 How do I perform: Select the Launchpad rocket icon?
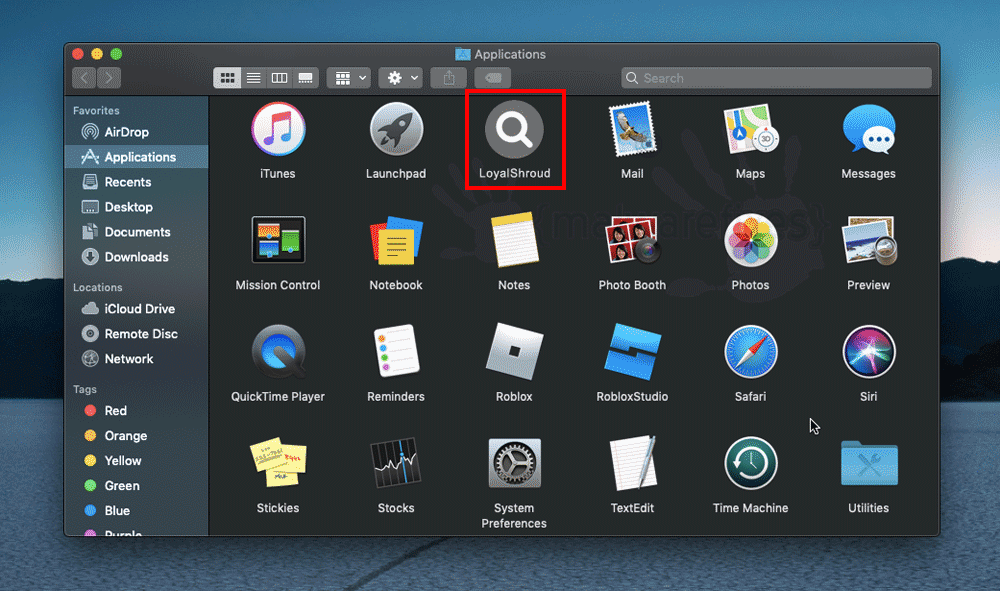(x=396, y=129)
